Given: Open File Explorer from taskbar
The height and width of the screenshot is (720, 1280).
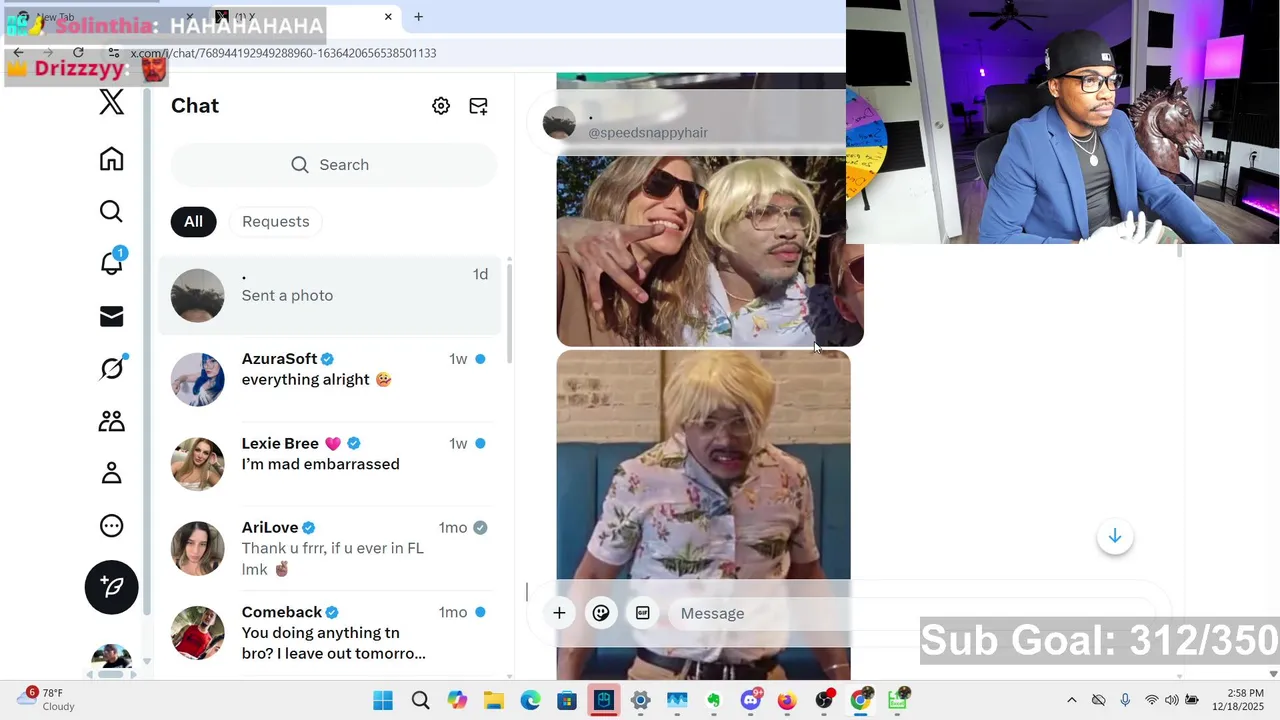Looking at the screenshot, I should pos(493,700).
